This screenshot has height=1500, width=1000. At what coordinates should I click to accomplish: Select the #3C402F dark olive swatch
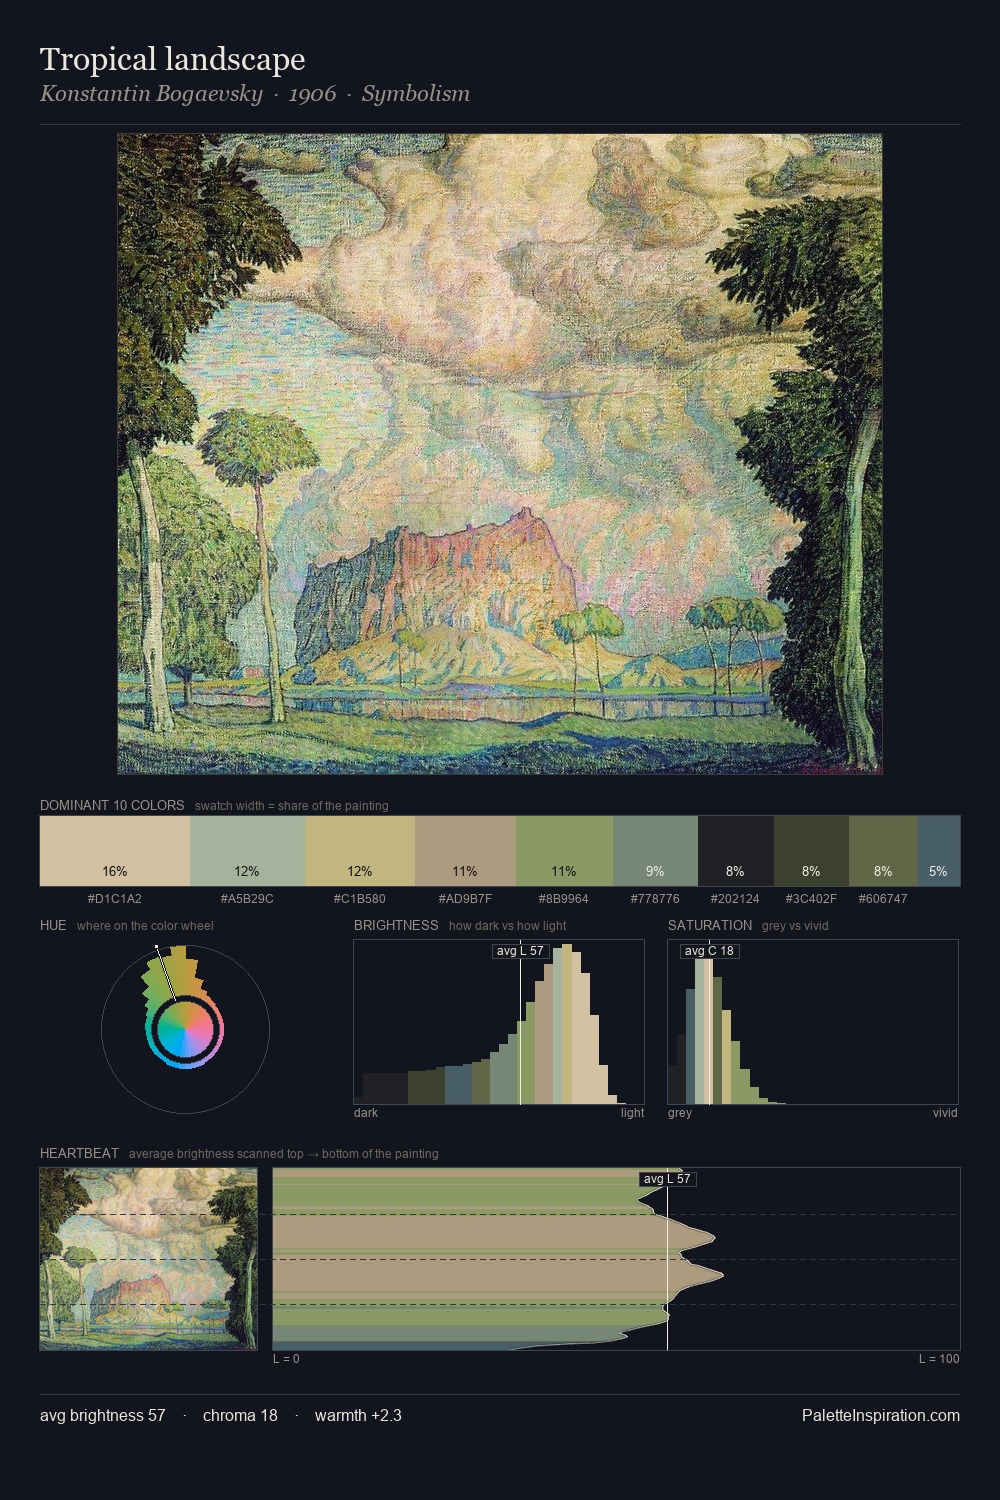pyautogui.click(x=811, y=851)
